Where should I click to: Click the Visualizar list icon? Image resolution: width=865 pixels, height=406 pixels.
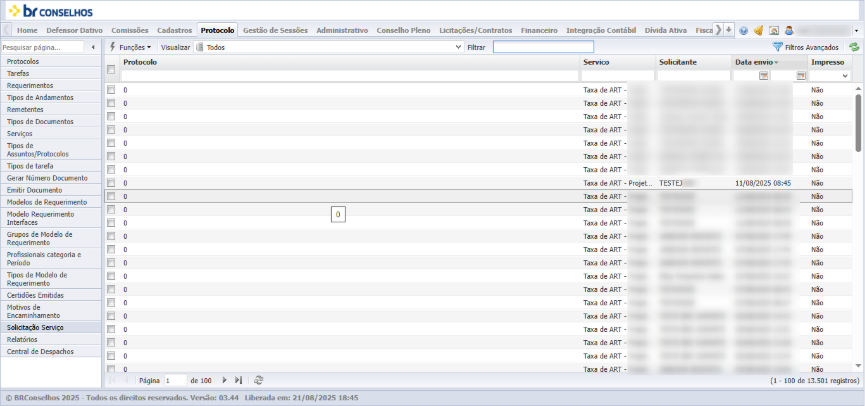click(199, 47)
